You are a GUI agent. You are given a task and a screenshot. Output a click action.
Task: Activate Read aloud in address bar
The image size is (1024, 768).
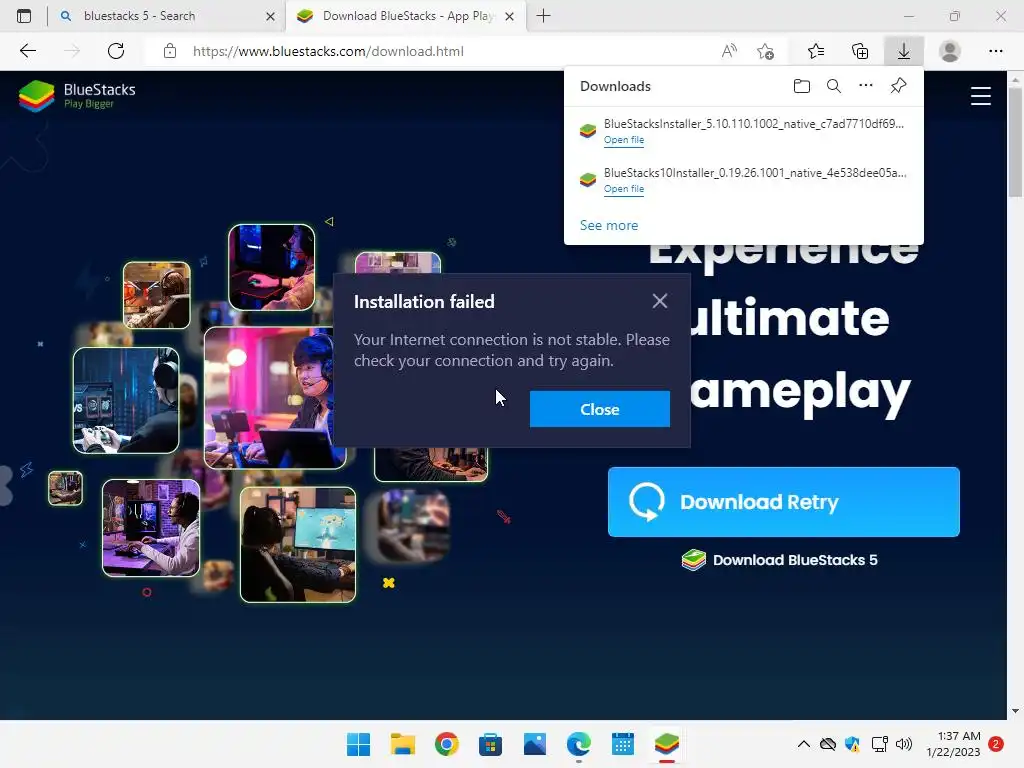coord(729,51)
